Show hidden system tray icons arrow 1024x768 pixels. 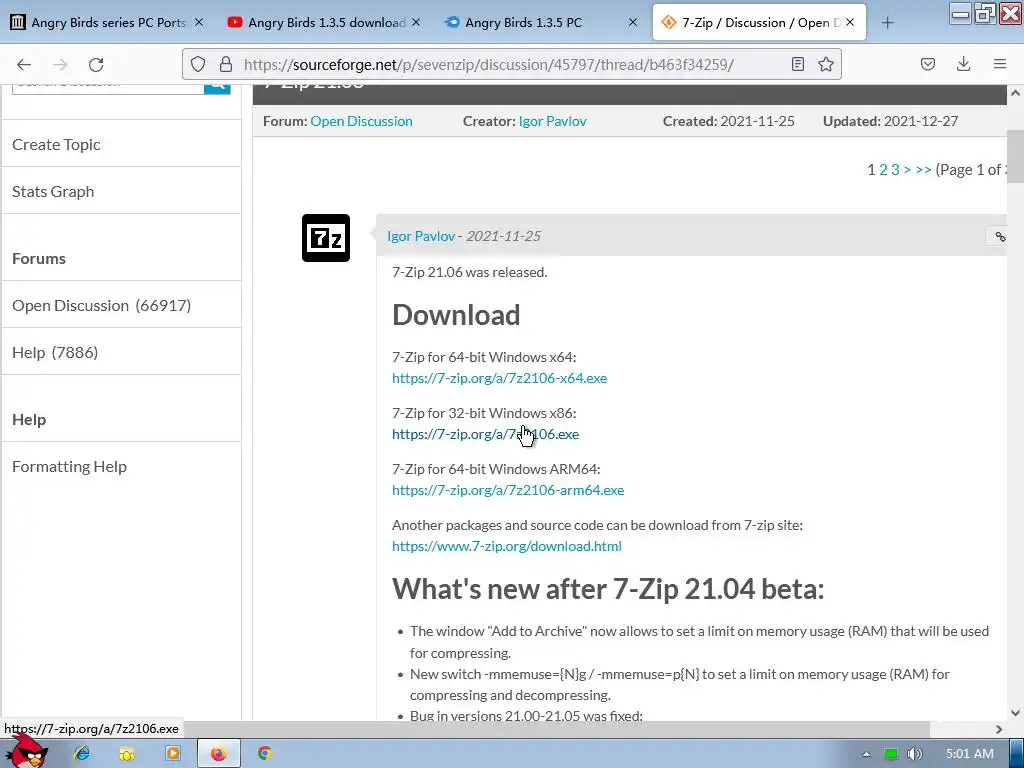[866, 754]
